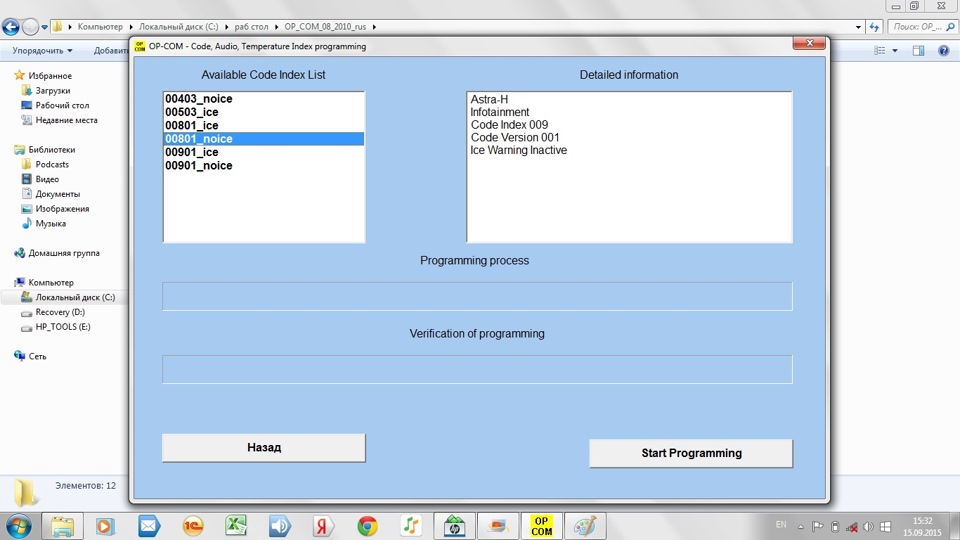Click the Programming process progress bar
The image size is (960, 540).
[477, 296]
